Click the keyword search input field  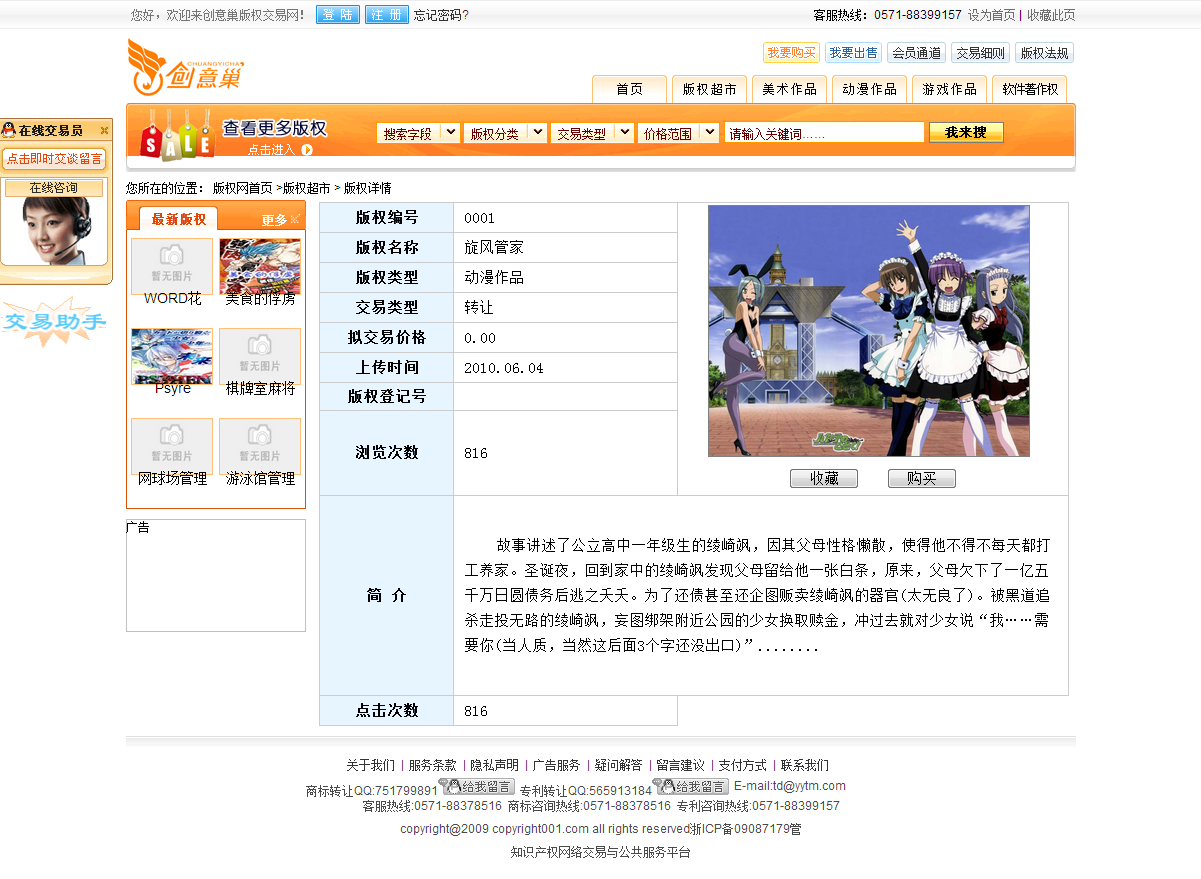tap(824, 133)
